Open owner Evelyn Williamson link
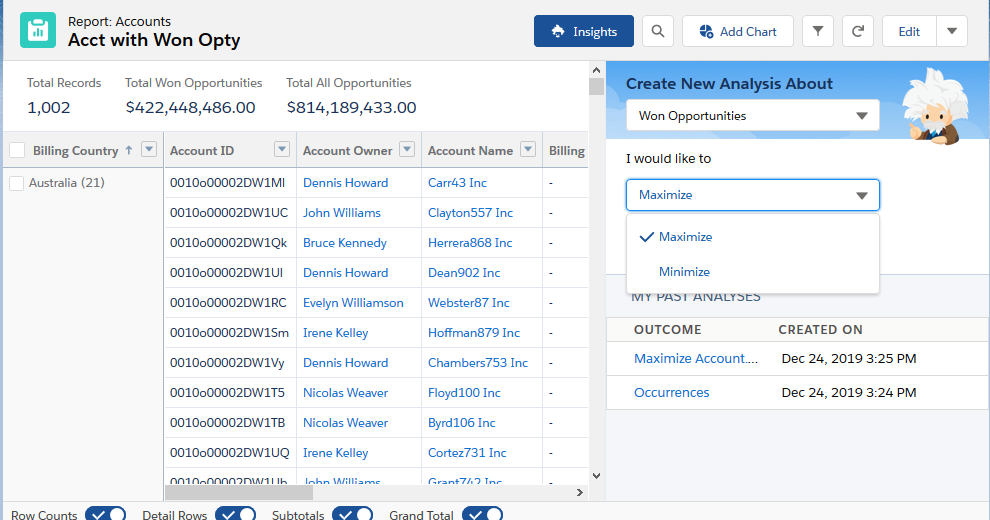990x520 pixels. (x=353, y=303)
